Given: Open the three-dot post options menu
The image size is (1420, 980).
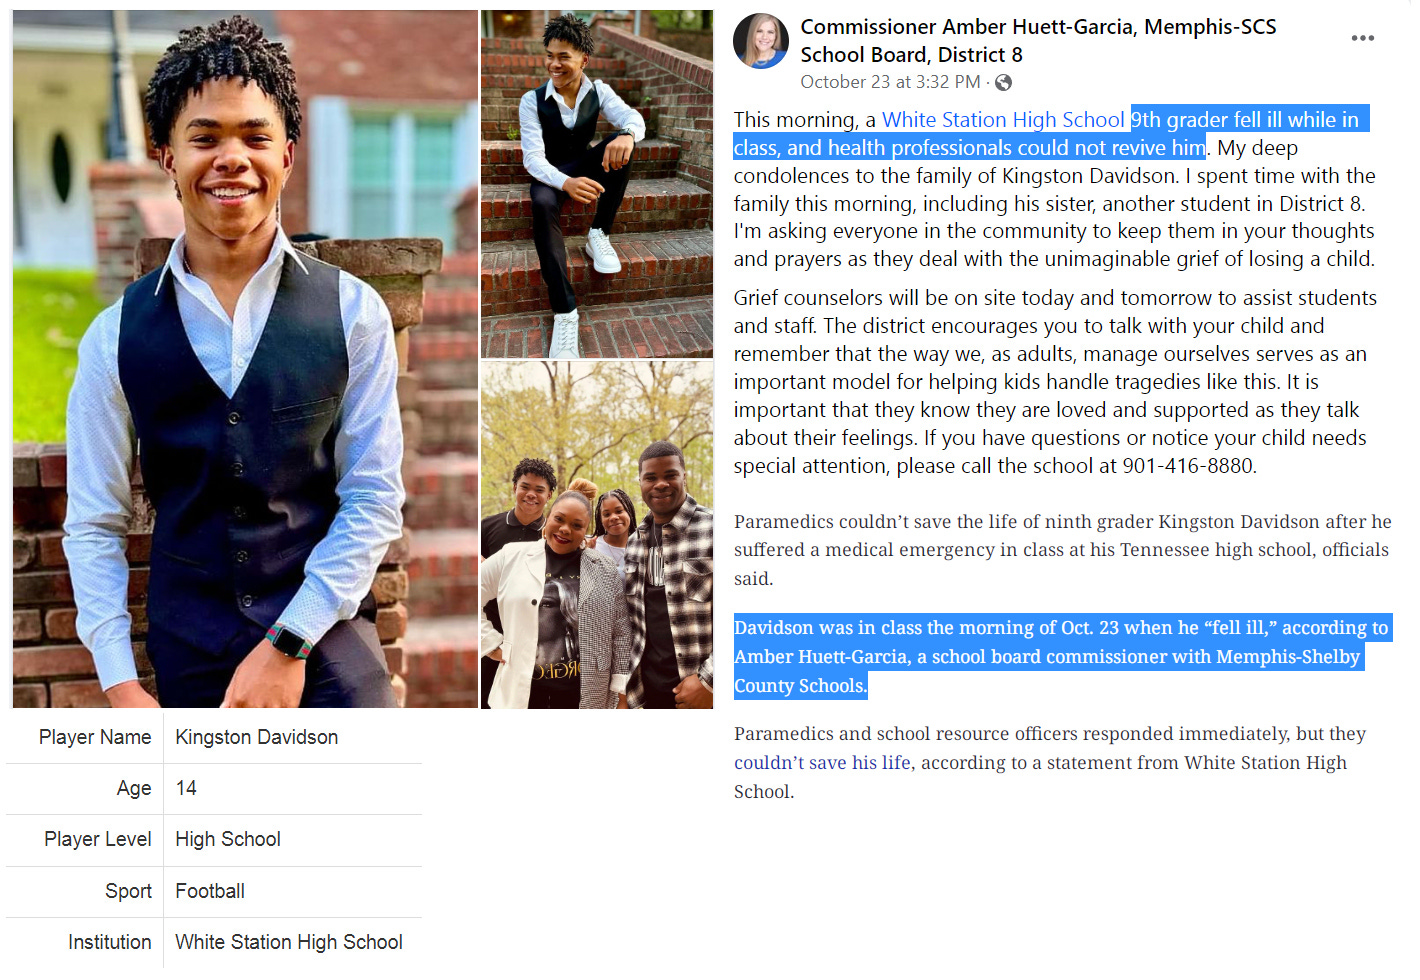Looking at the screenshot, I should 1362,38.
